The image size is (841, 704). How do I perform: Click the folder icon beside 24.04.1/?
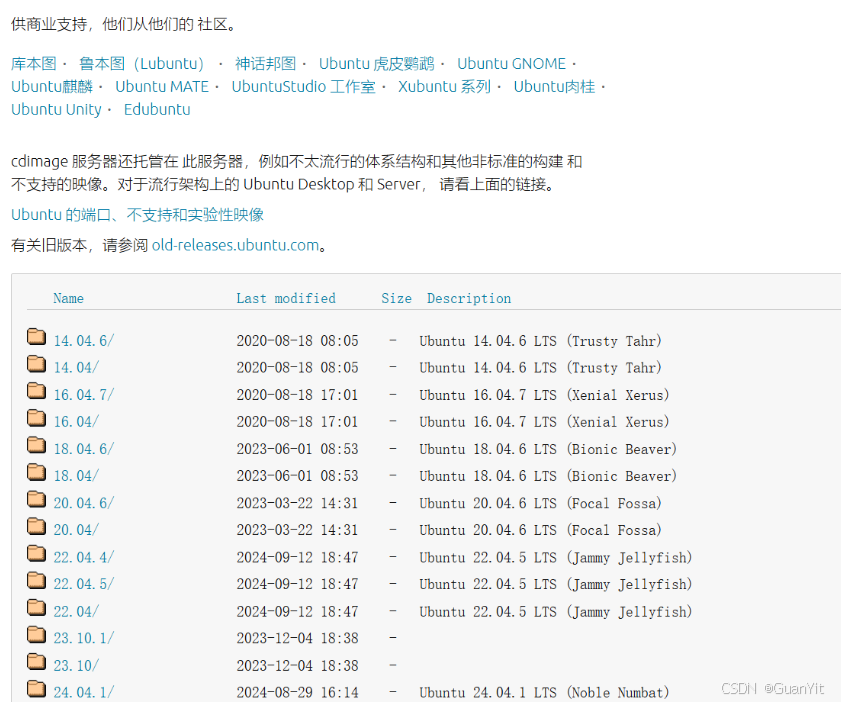click(x=36, y=689)
